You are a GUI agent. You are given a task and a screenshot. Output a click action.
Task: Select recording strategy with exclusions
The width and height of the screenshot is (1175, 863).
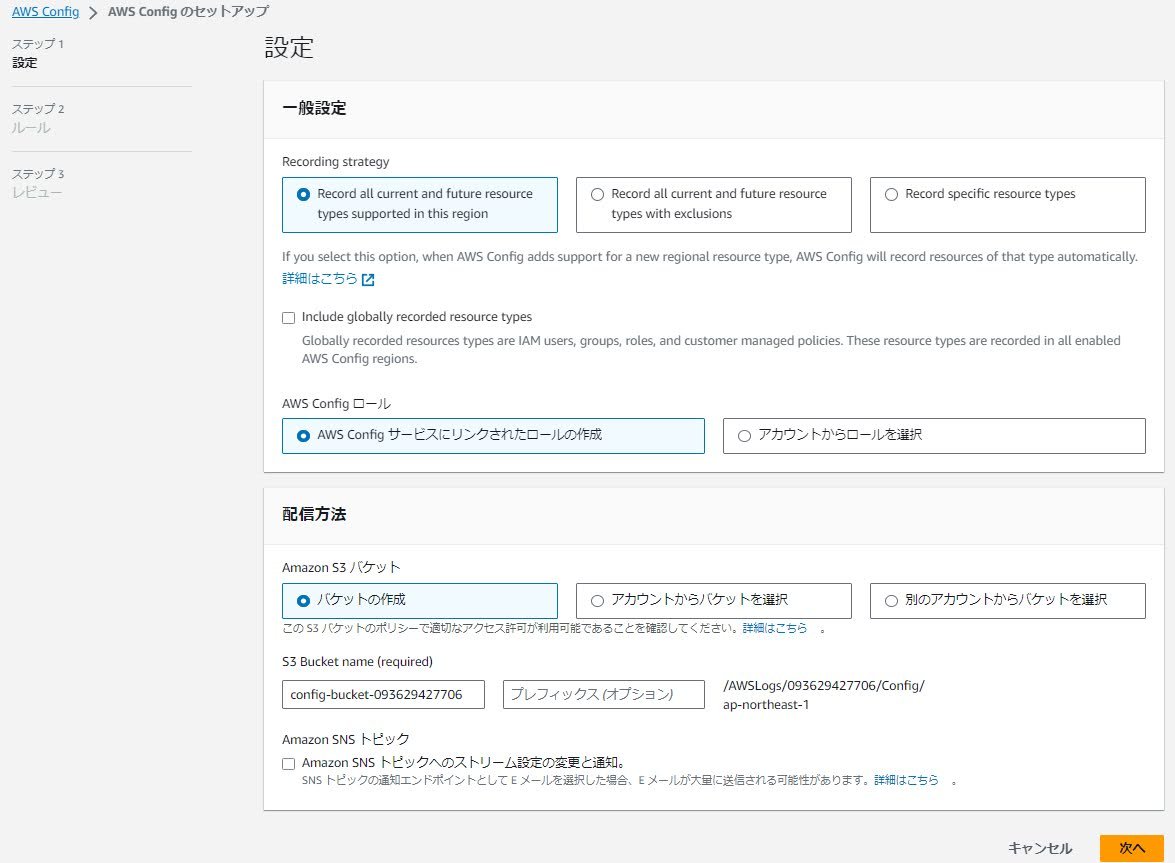(597, 194)
